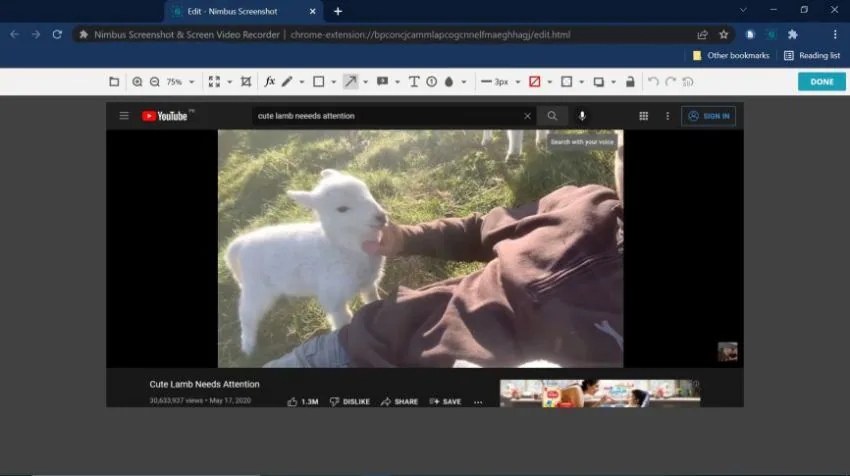Open the Reading list

(812, 55)
